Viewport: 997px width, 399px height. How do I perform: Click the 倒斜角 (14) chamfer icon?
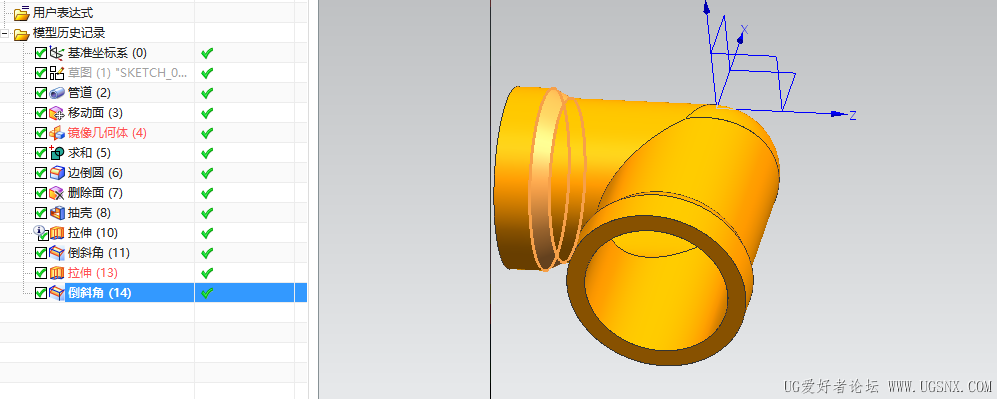point(57,293)
